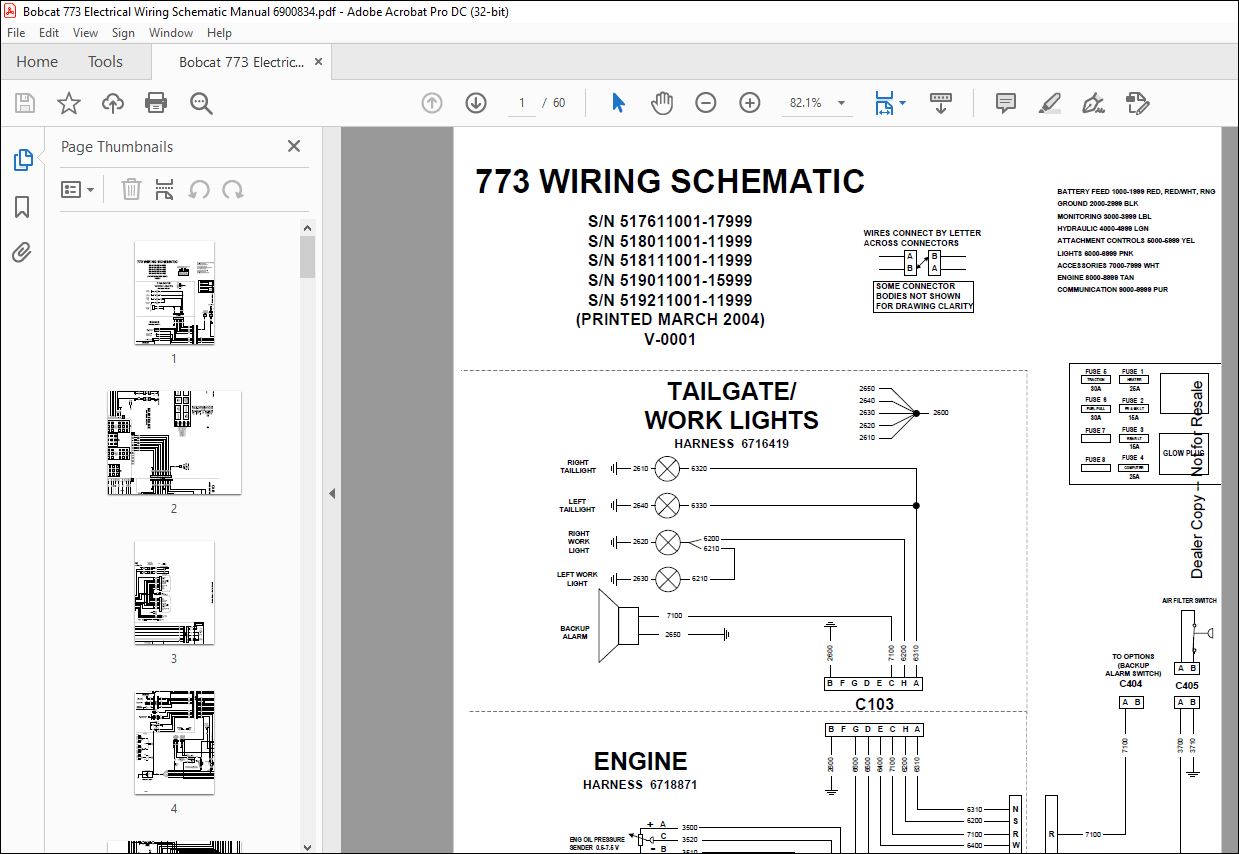Open the Edit menu
The height and width of the screenshot is (854, 1239).
click(x=49, y=33)
